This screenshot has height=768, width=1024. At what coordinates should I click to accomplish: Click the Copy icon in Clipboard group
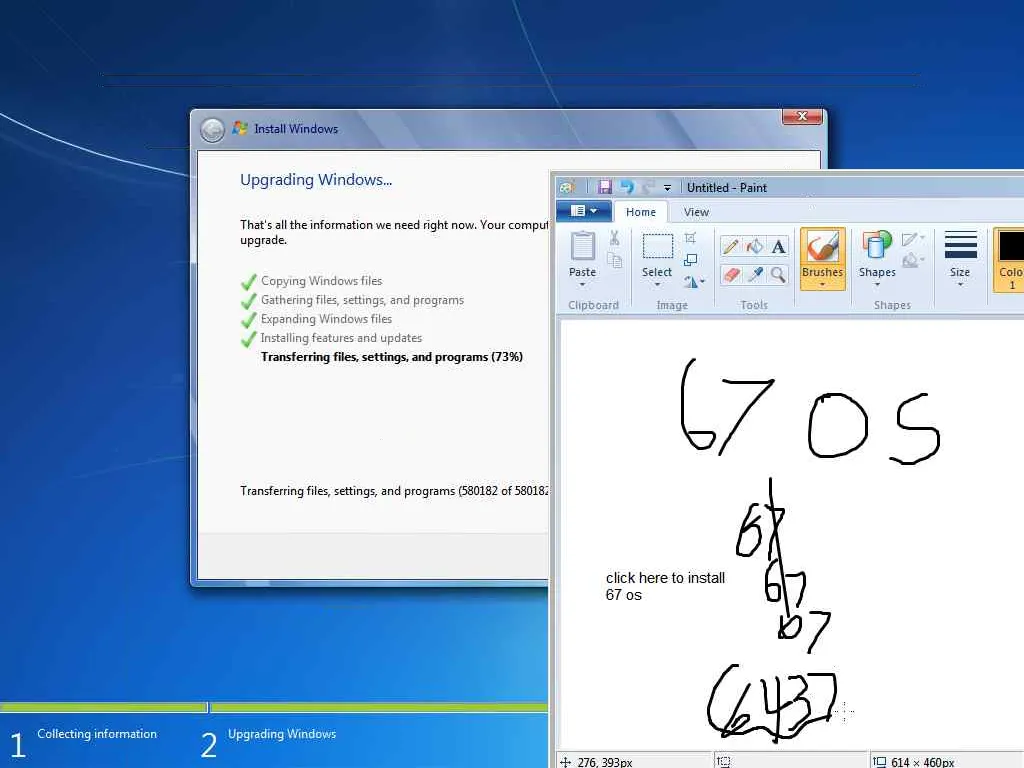[x=614, y=261]
